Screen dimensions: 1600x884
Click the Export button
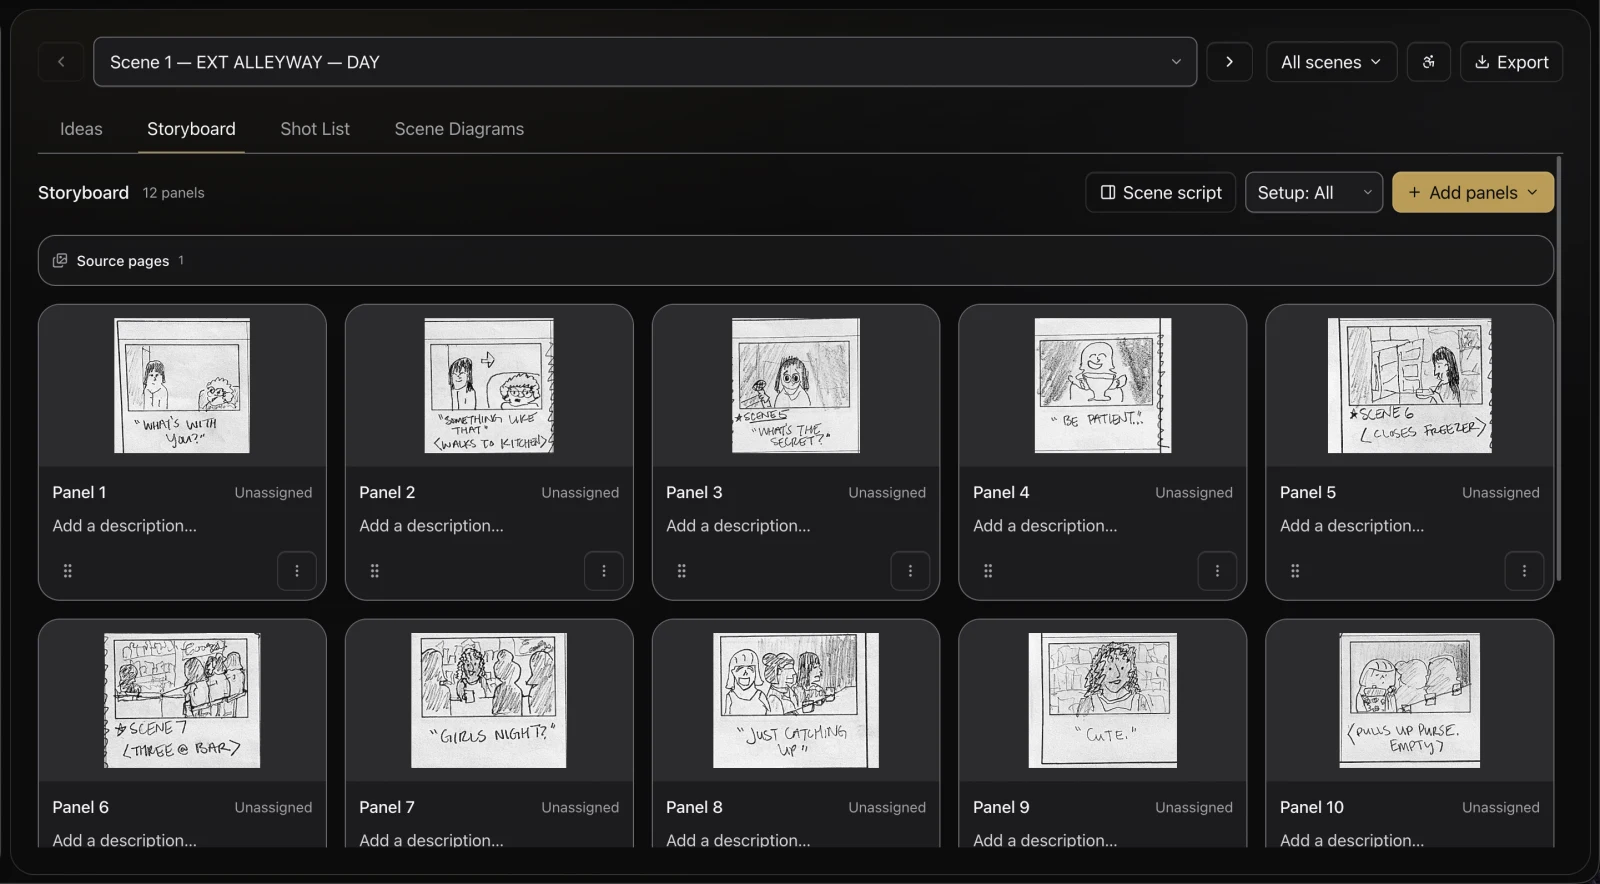coord(1511,62)
